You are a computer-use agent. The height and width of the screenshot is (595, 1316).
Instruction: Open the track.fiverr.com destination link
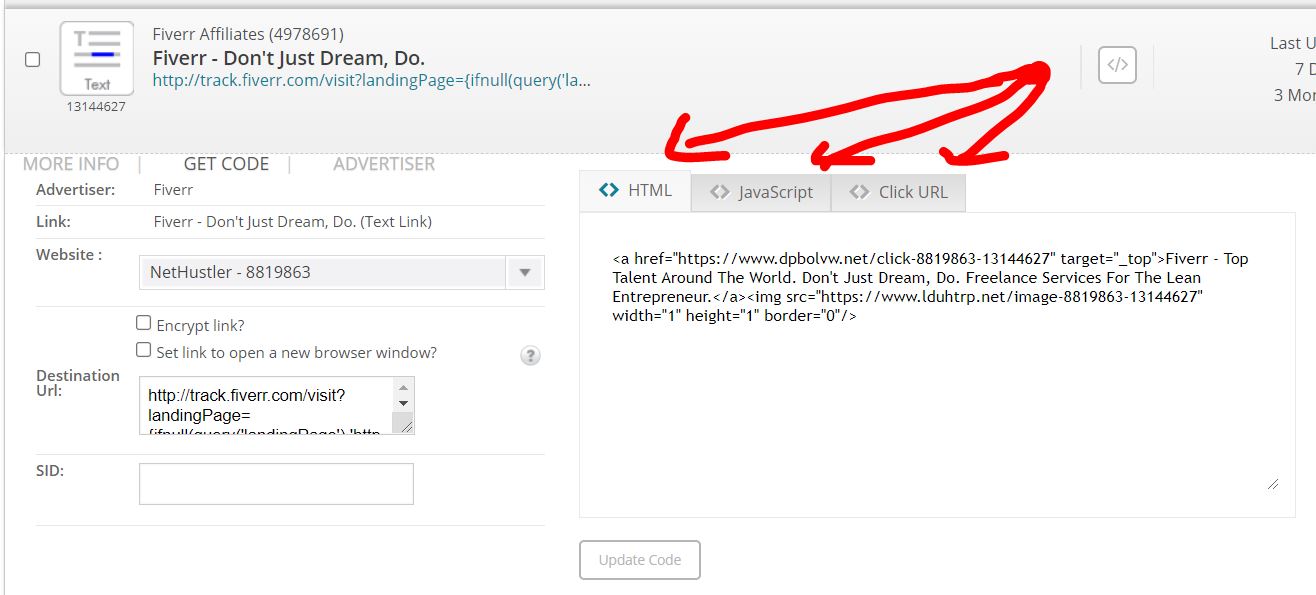tap(372, 81)
